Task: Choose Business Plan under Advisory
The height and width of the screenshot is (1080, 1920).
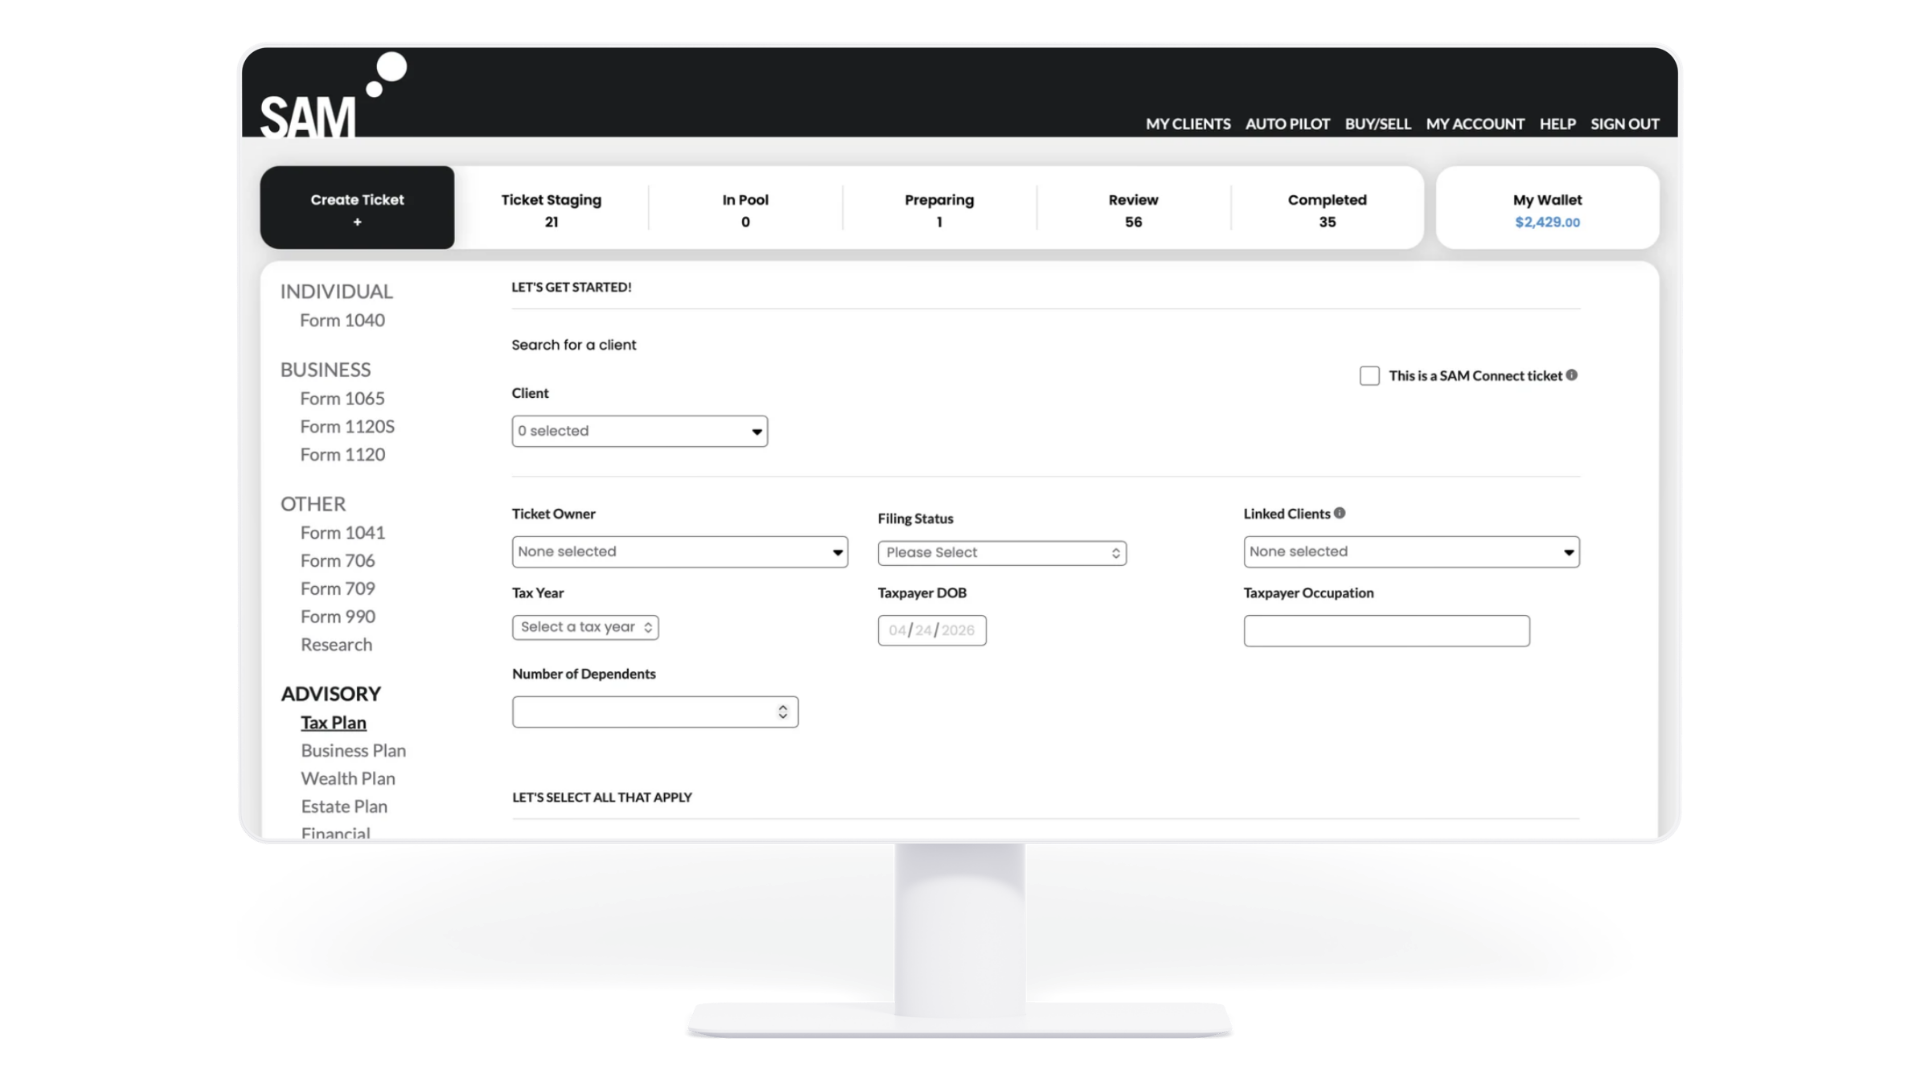Action: pyautogui.click(x=353, y=750)
